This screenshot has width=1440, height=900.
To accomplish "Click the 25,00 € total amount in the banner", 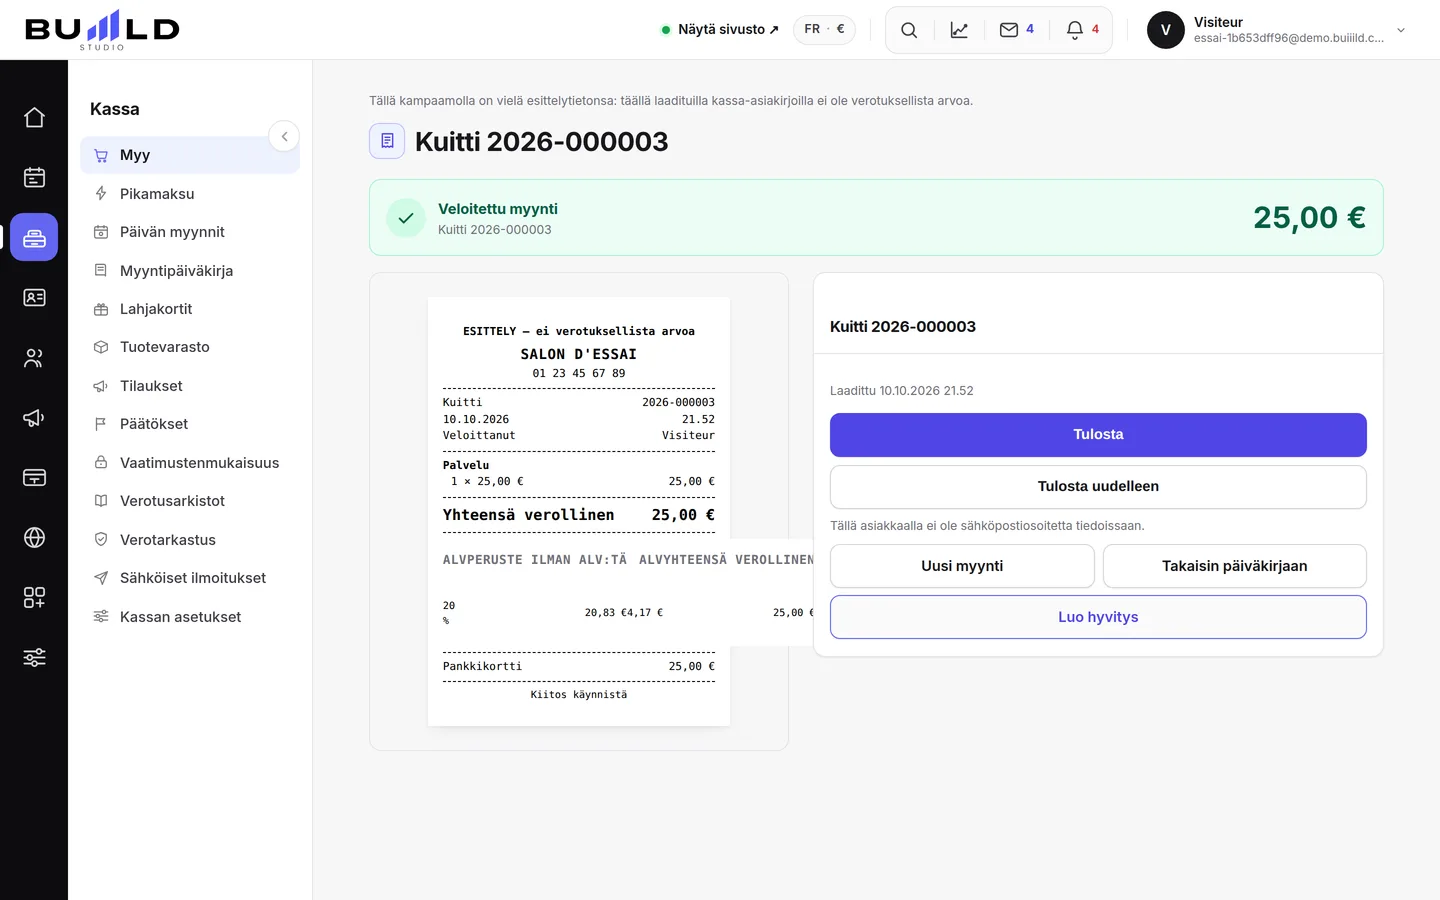I will coord(1309,217).
